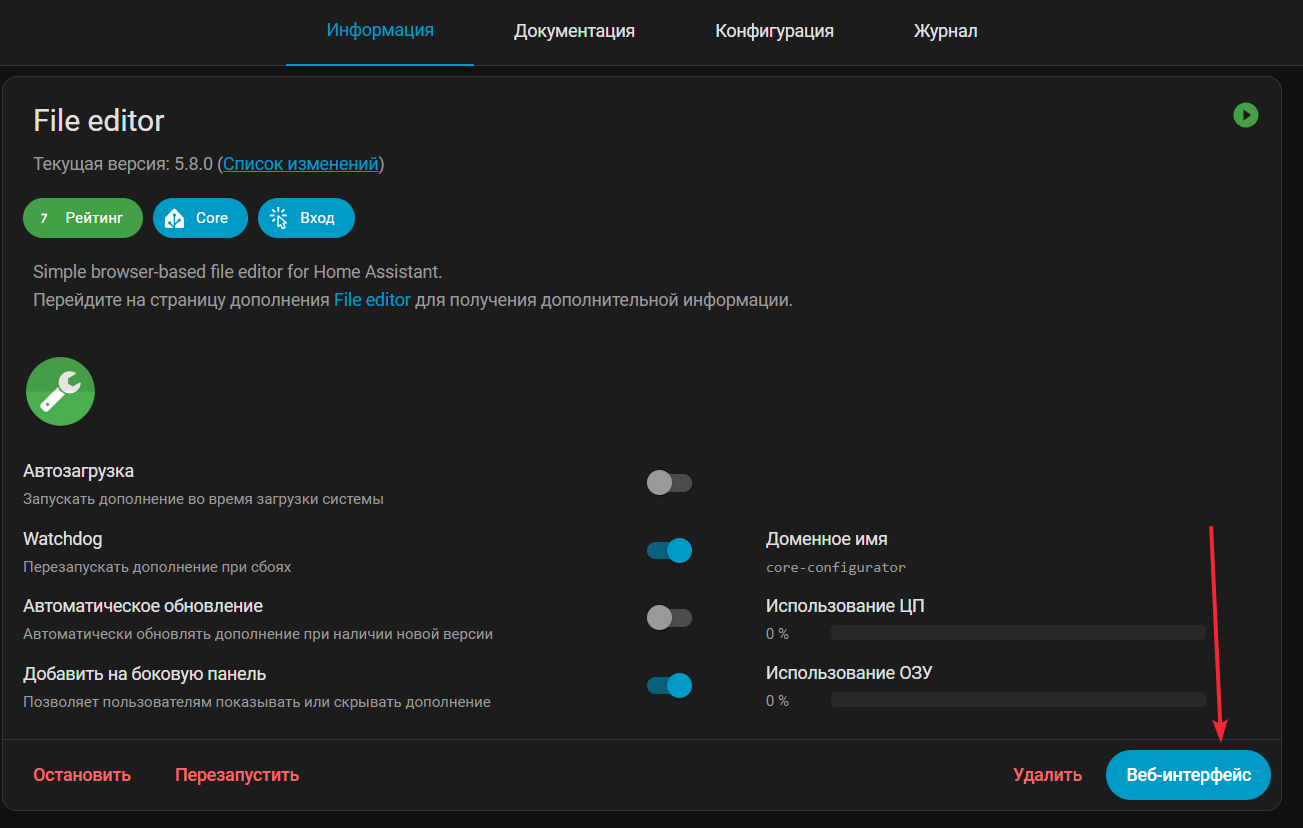Click the Core chip's Home Assistant icon
This screenshot has height=828, width=1303.
[175, 218]
